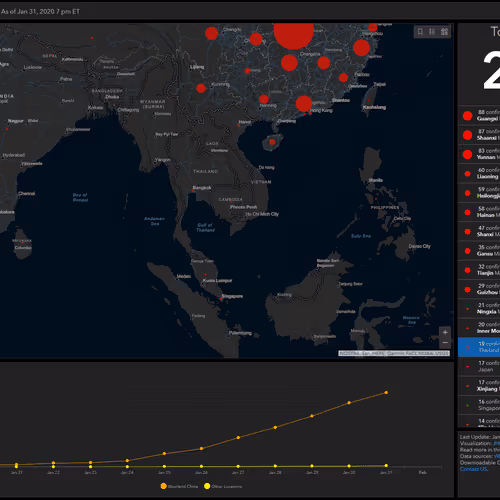
Task: Select the Xinjiang row with 17 confirmed
Action: (x=479, y=386)
